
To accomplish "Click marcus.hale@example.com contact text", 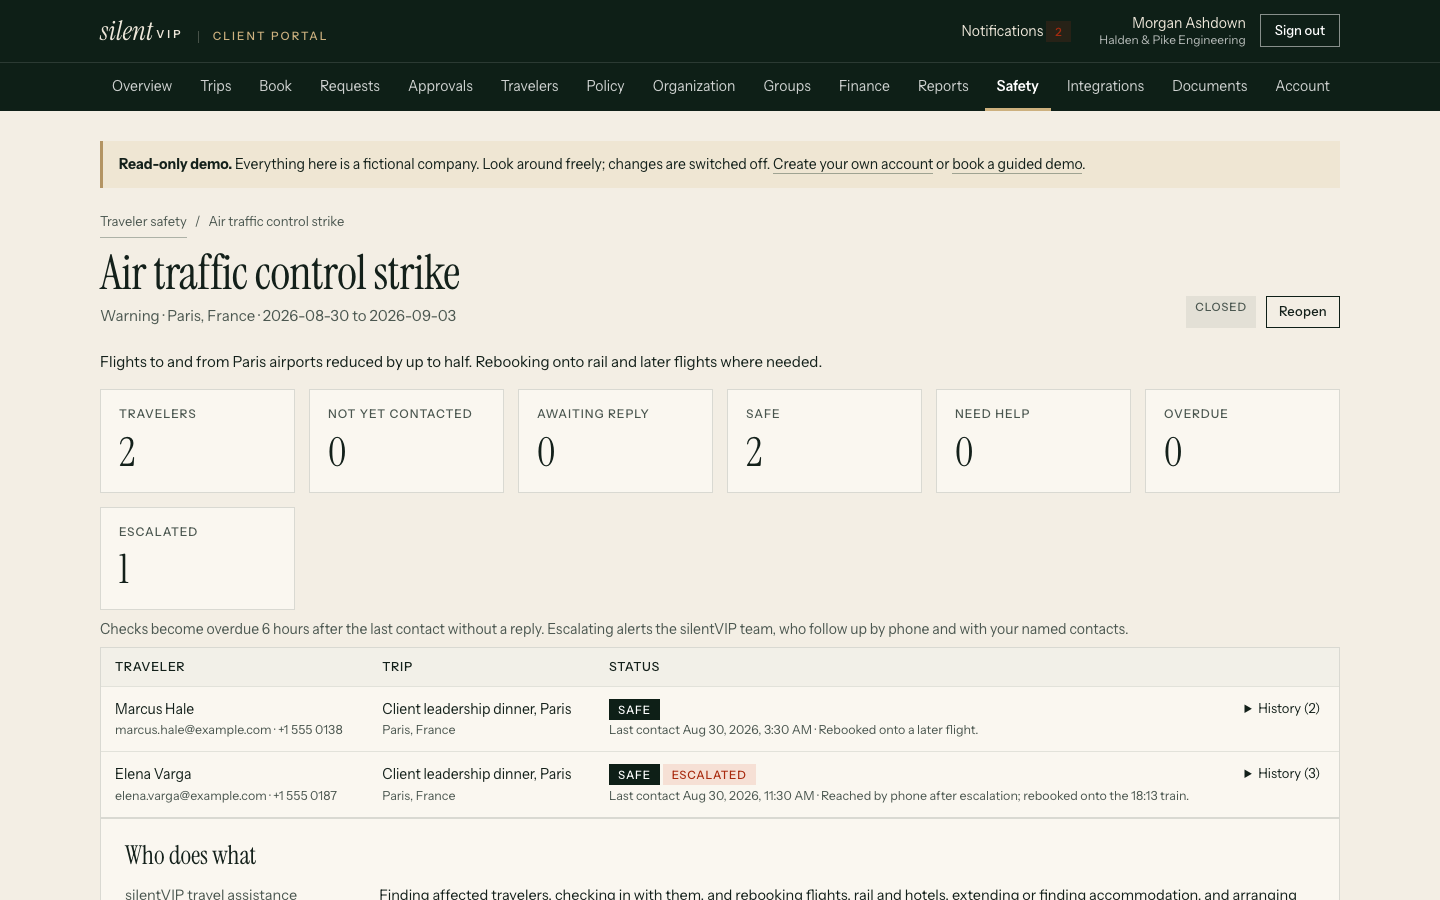I will [193, 730].
